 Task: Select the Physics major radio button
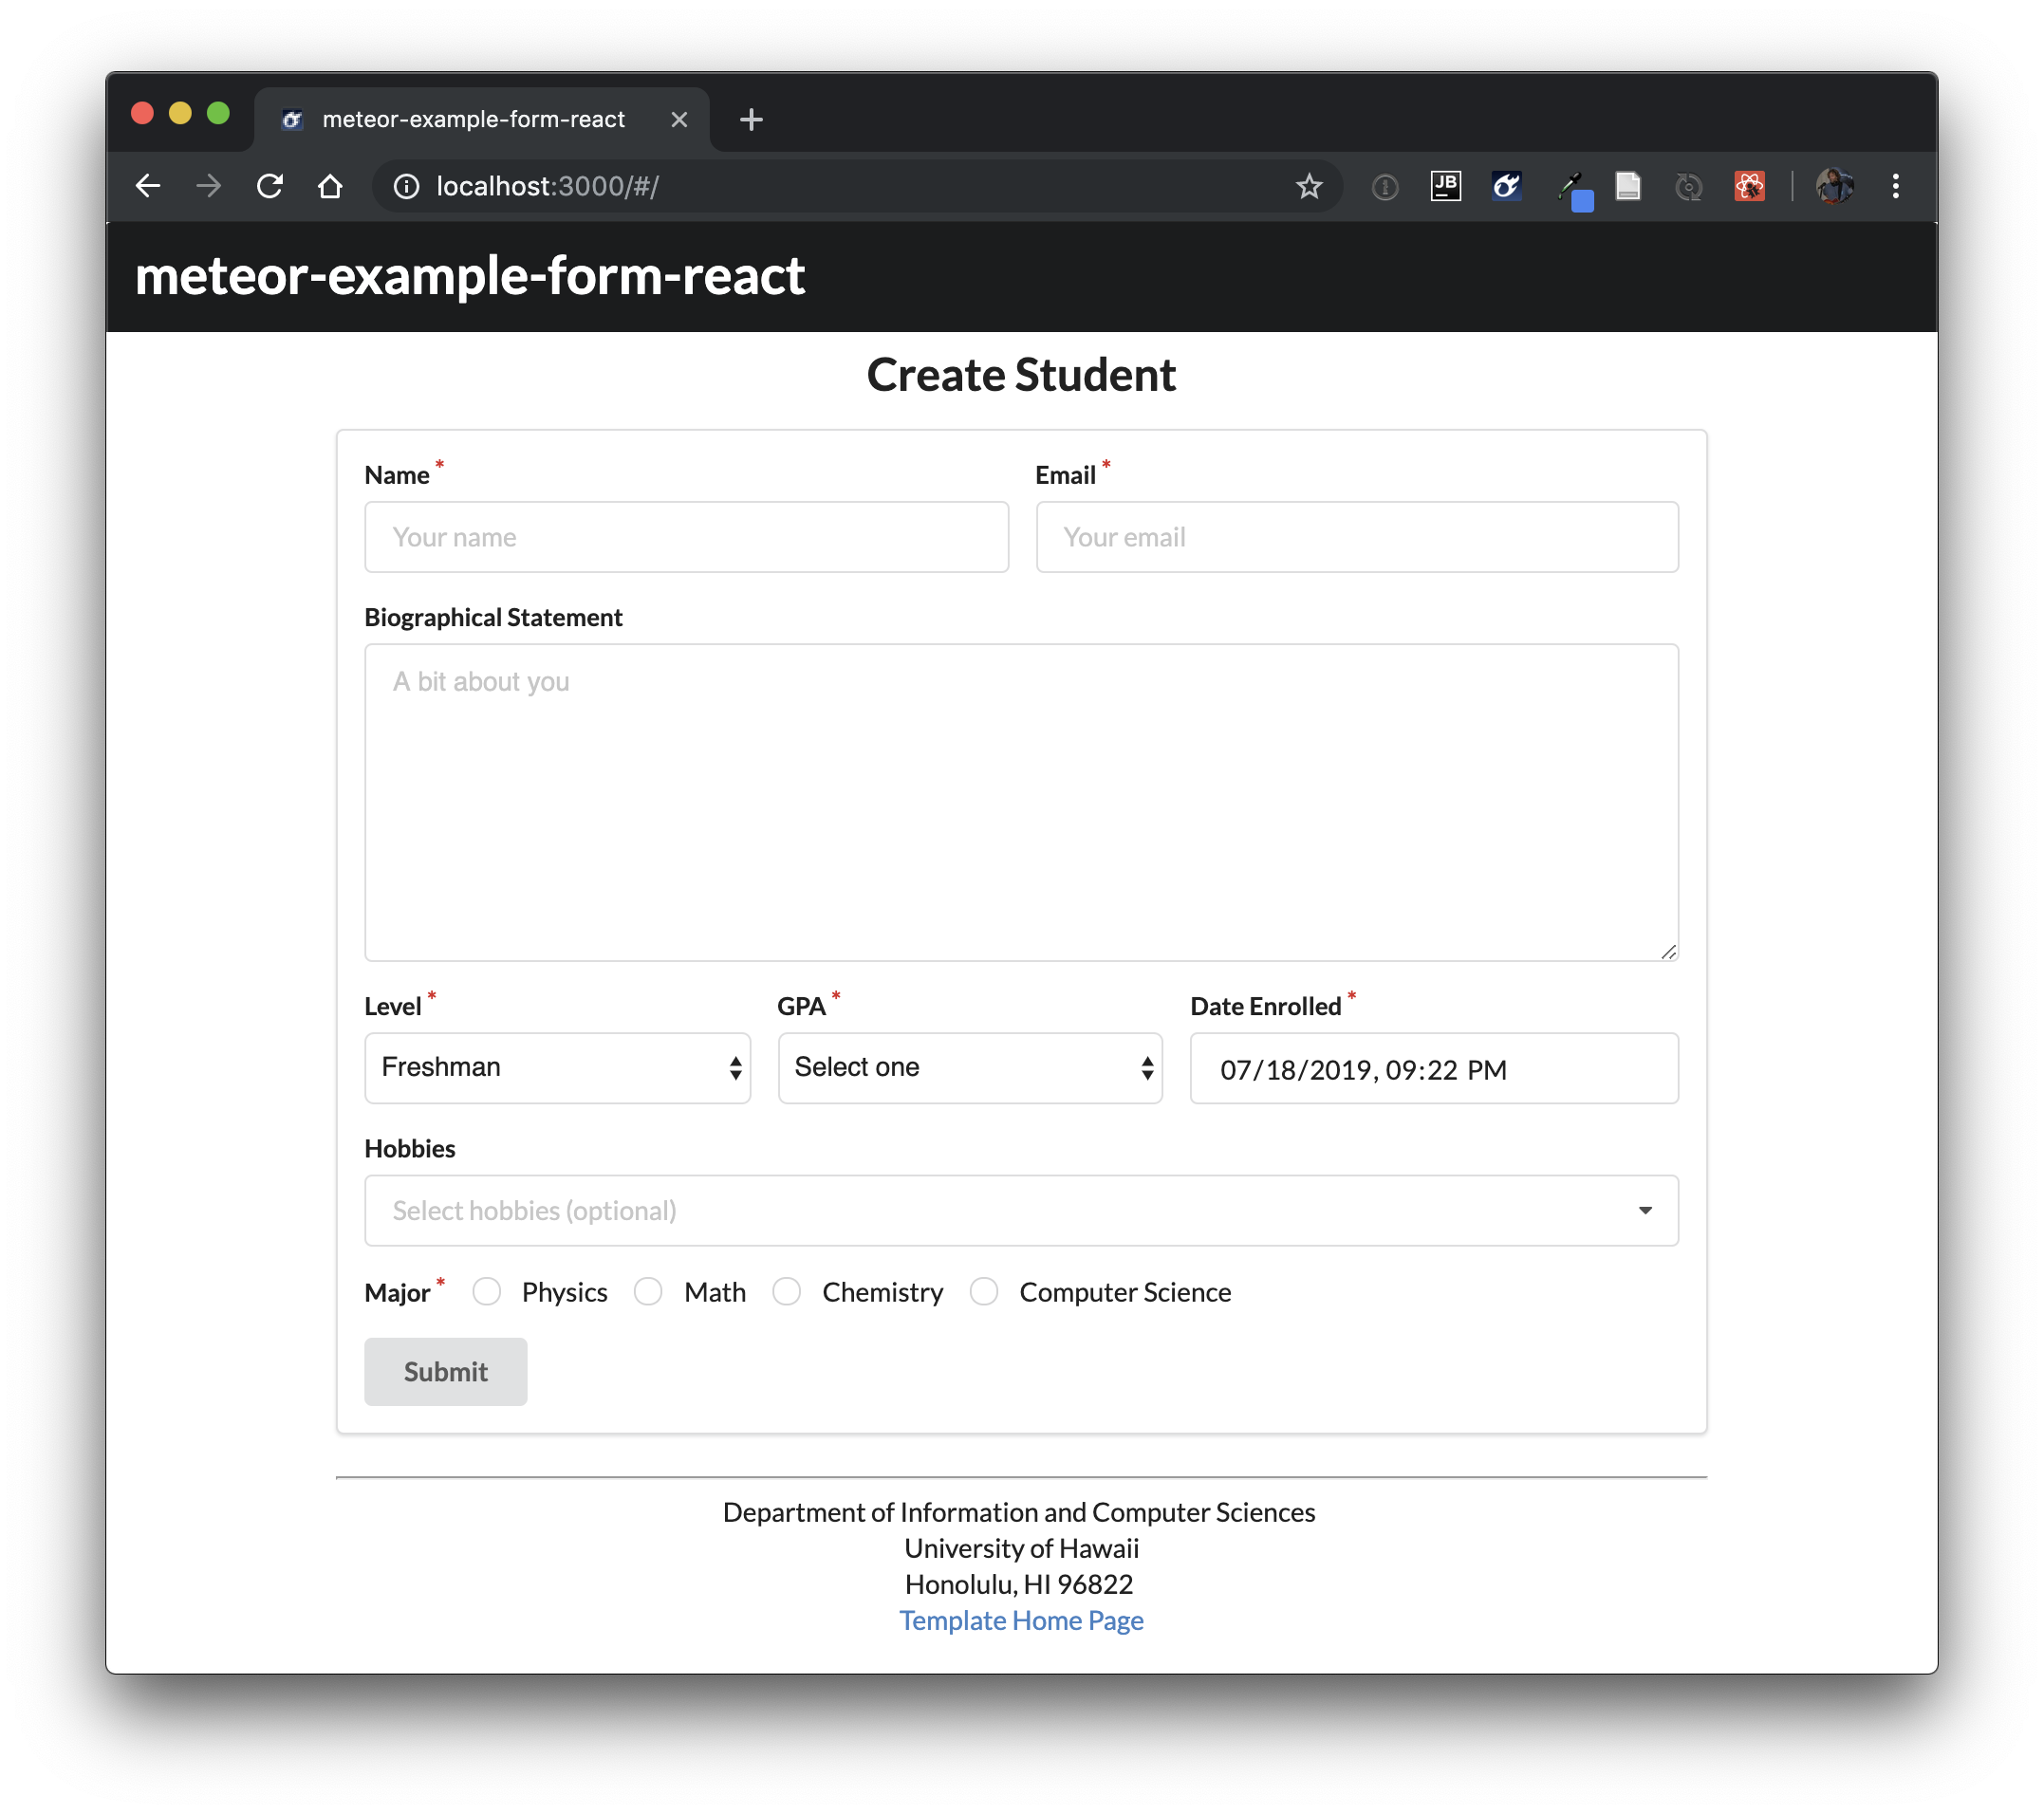[487, 1292]
